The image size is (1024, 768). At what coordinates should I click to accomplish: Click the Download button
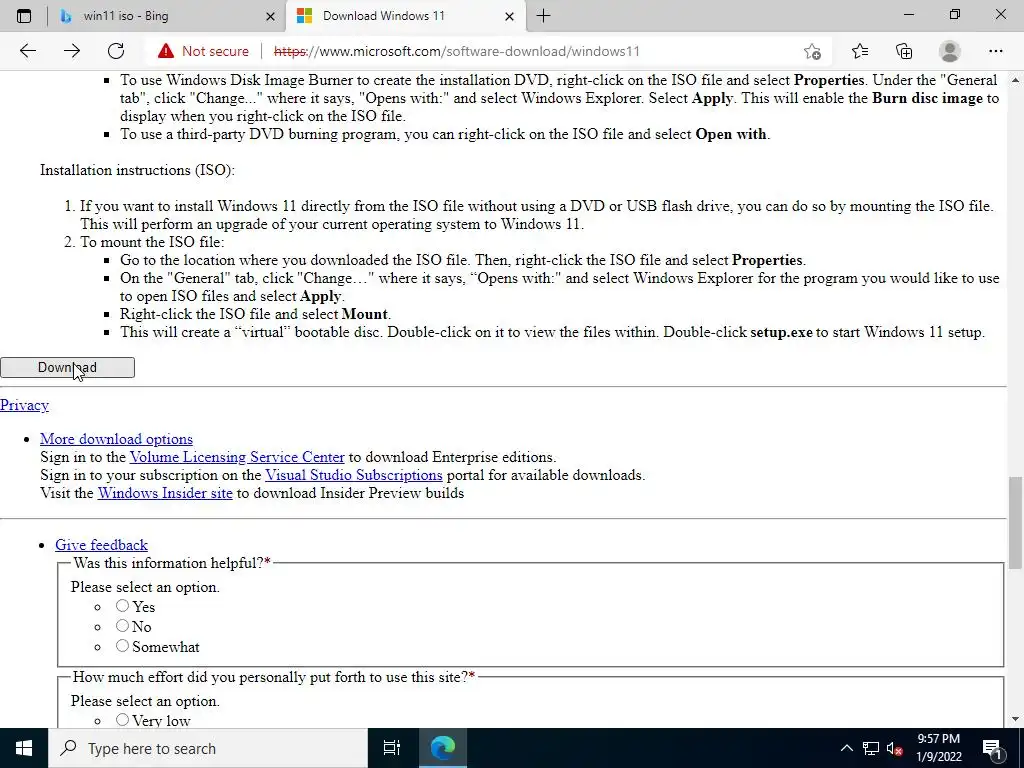point(67,368)
